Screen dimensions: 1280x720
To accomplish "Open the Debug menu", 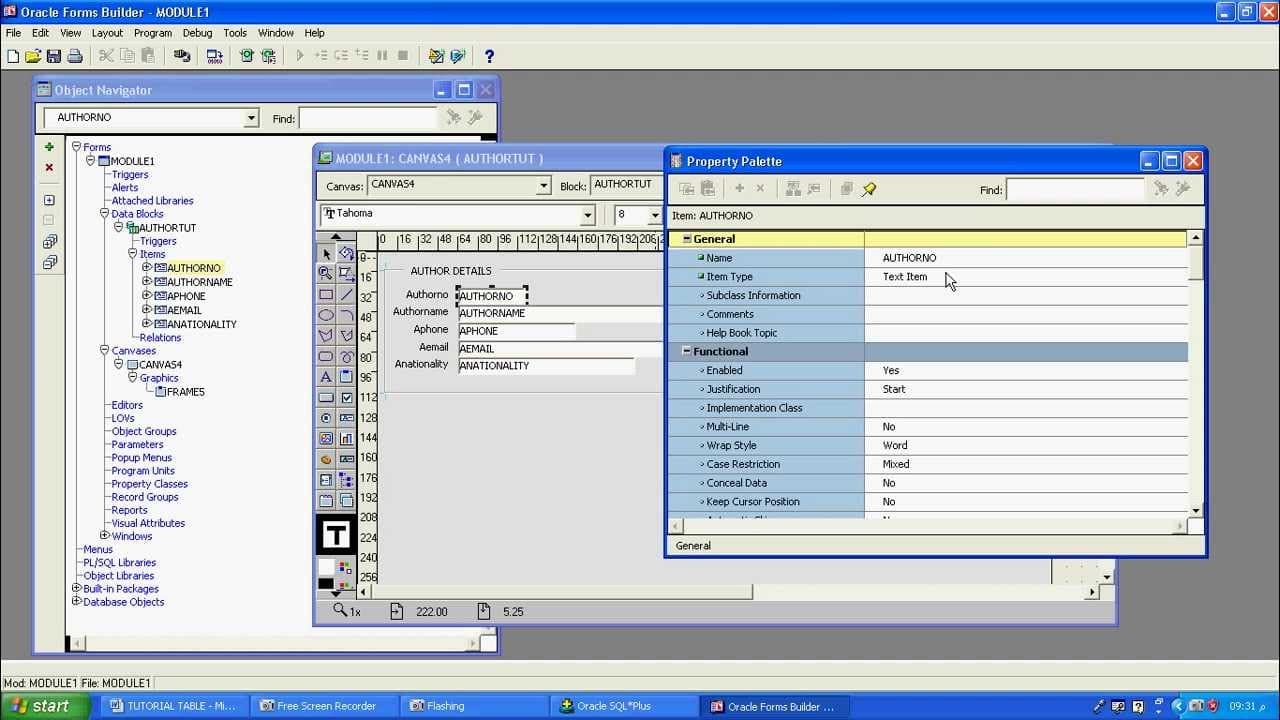I will pyautogui.click(x=197, y=33).
